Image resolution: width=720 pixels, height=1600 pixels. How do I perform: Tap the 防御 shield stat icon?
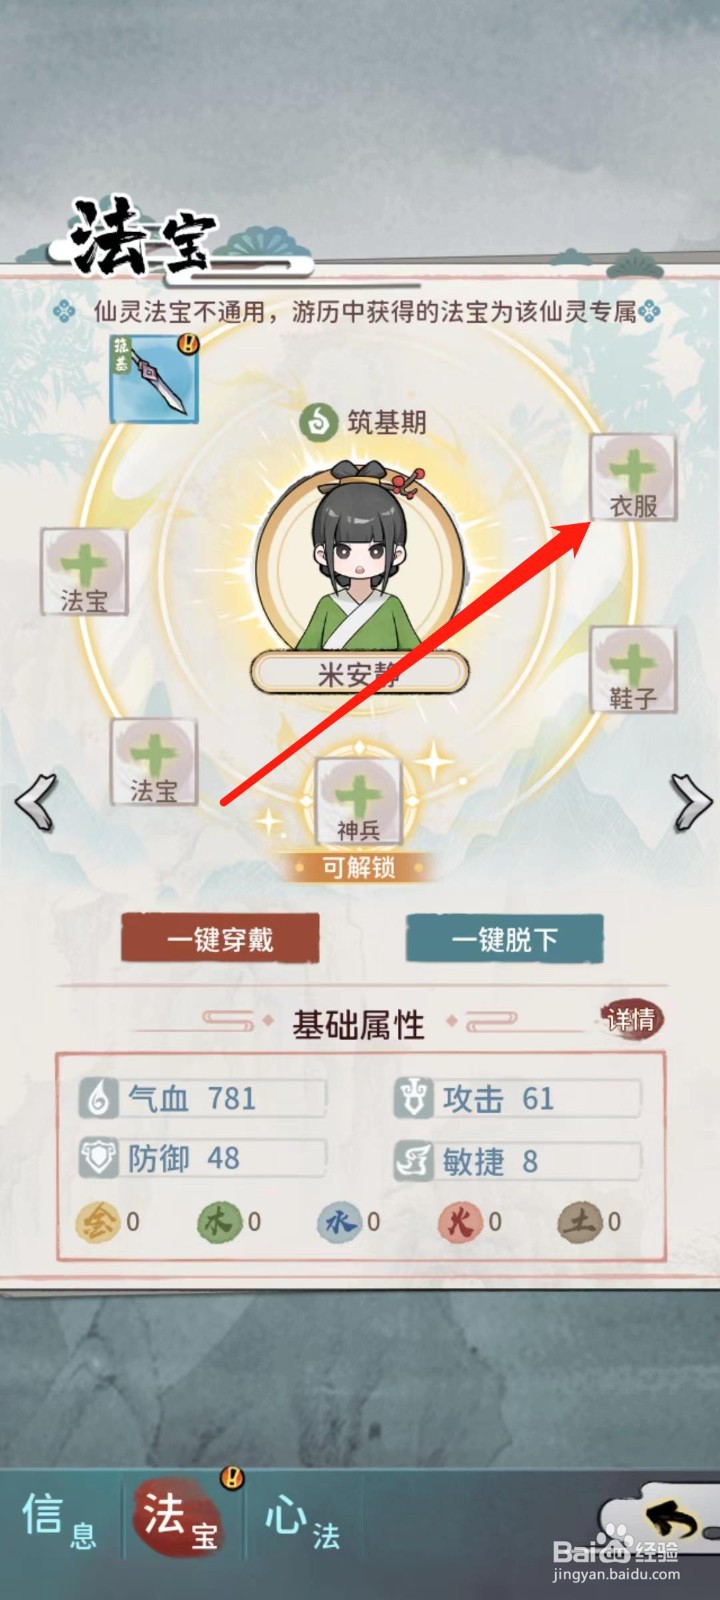coord(99,1158)
